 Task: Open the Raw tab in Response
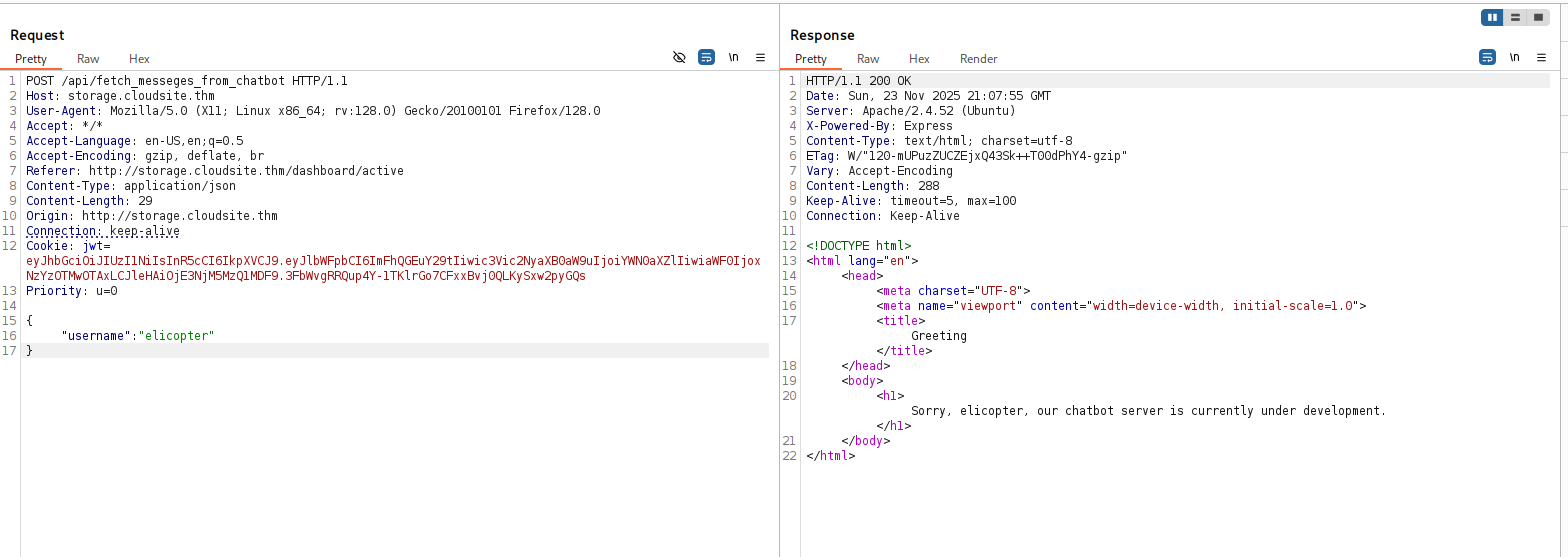(868, 59)
